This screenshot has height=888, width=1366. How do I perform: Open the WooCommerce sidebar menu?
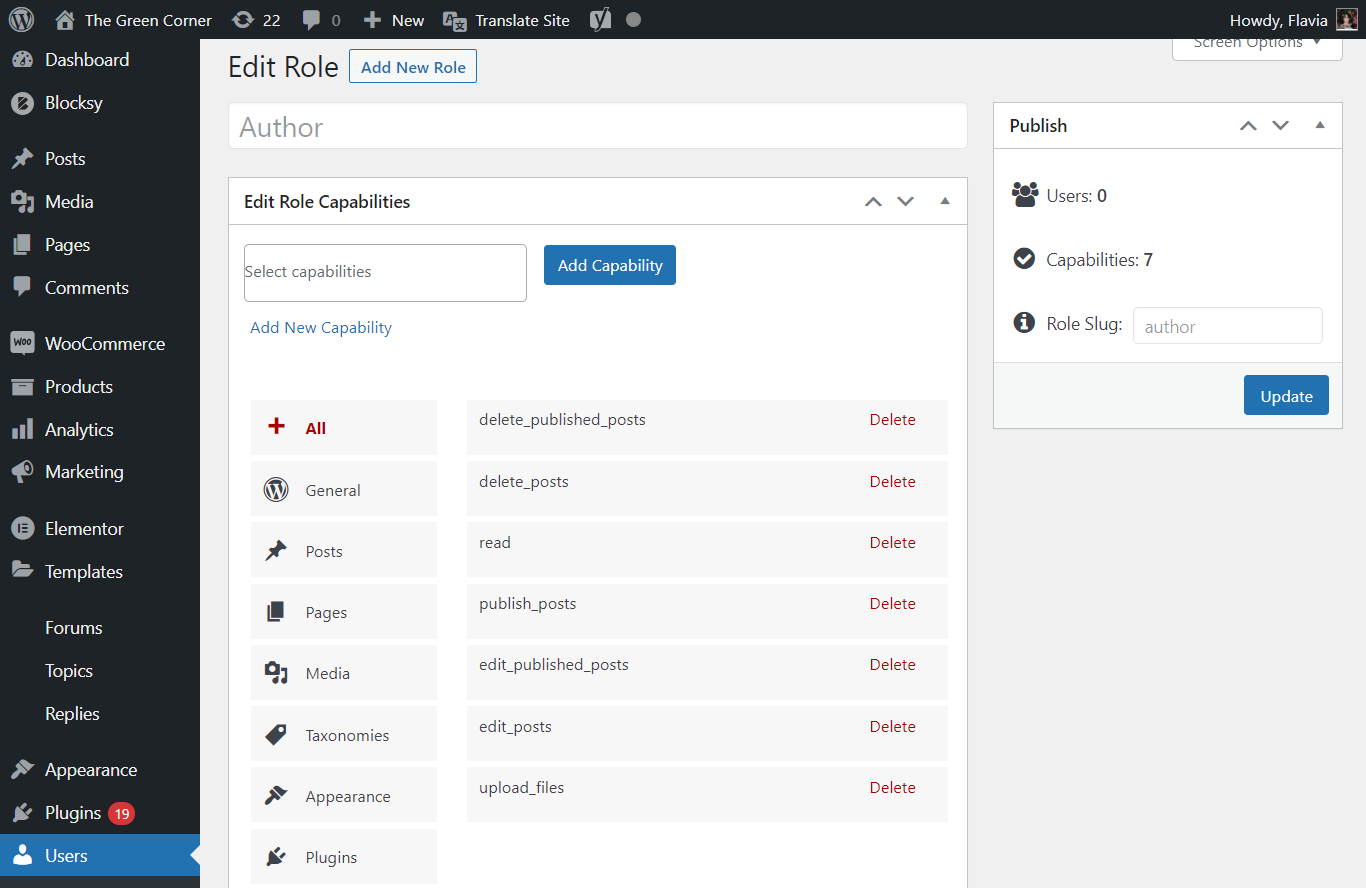click(104, 344)
